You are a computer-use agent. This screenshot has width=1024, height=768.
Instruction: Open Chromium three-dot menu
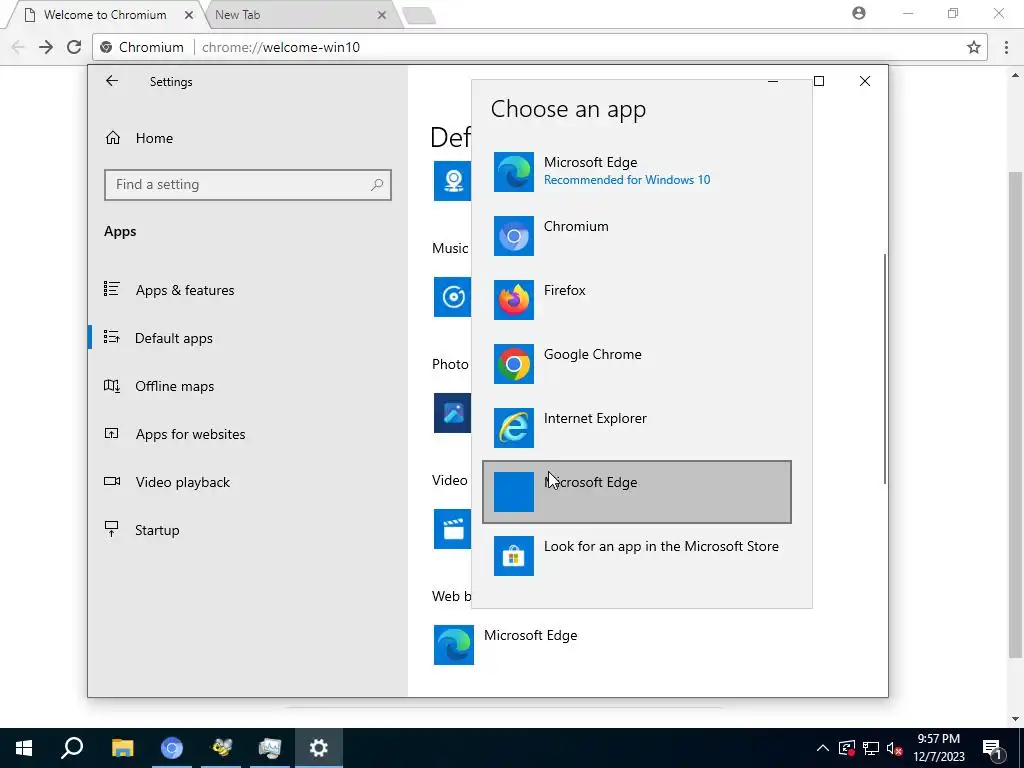(x=1006, y=47)
